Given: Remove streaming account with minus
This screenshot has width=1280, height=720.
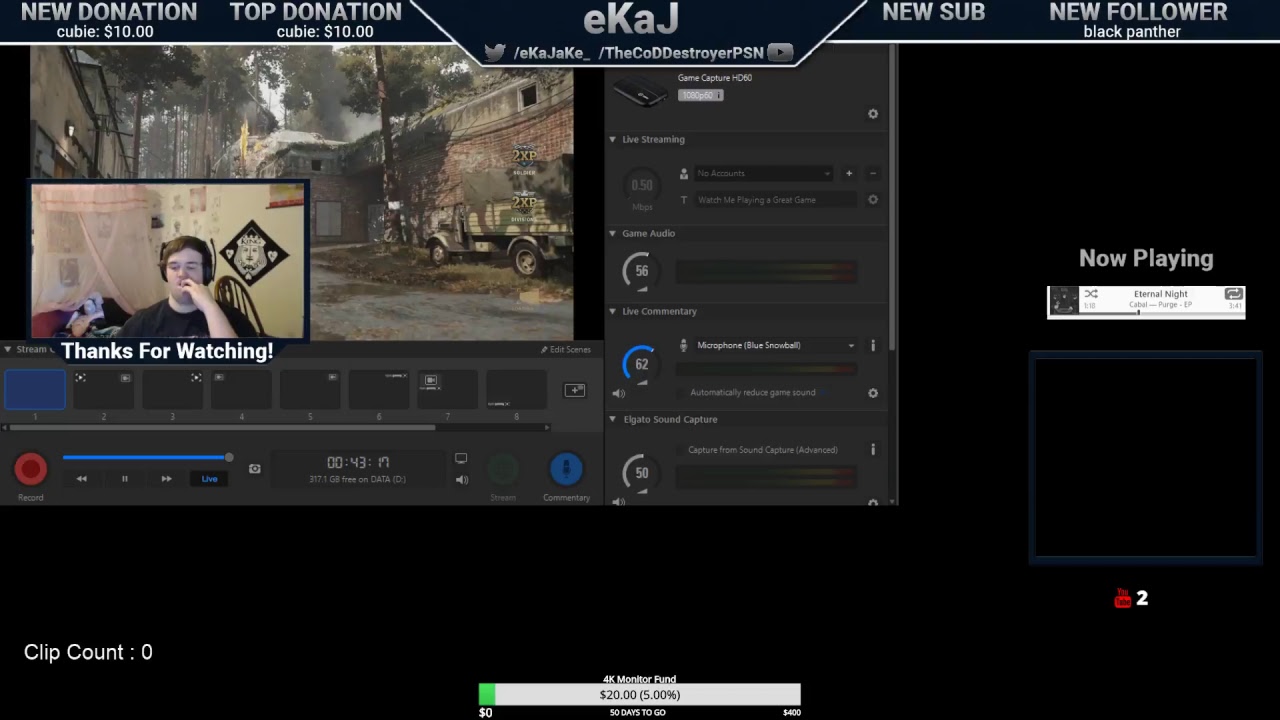Looking at the screenshot, I should [873, 174].
